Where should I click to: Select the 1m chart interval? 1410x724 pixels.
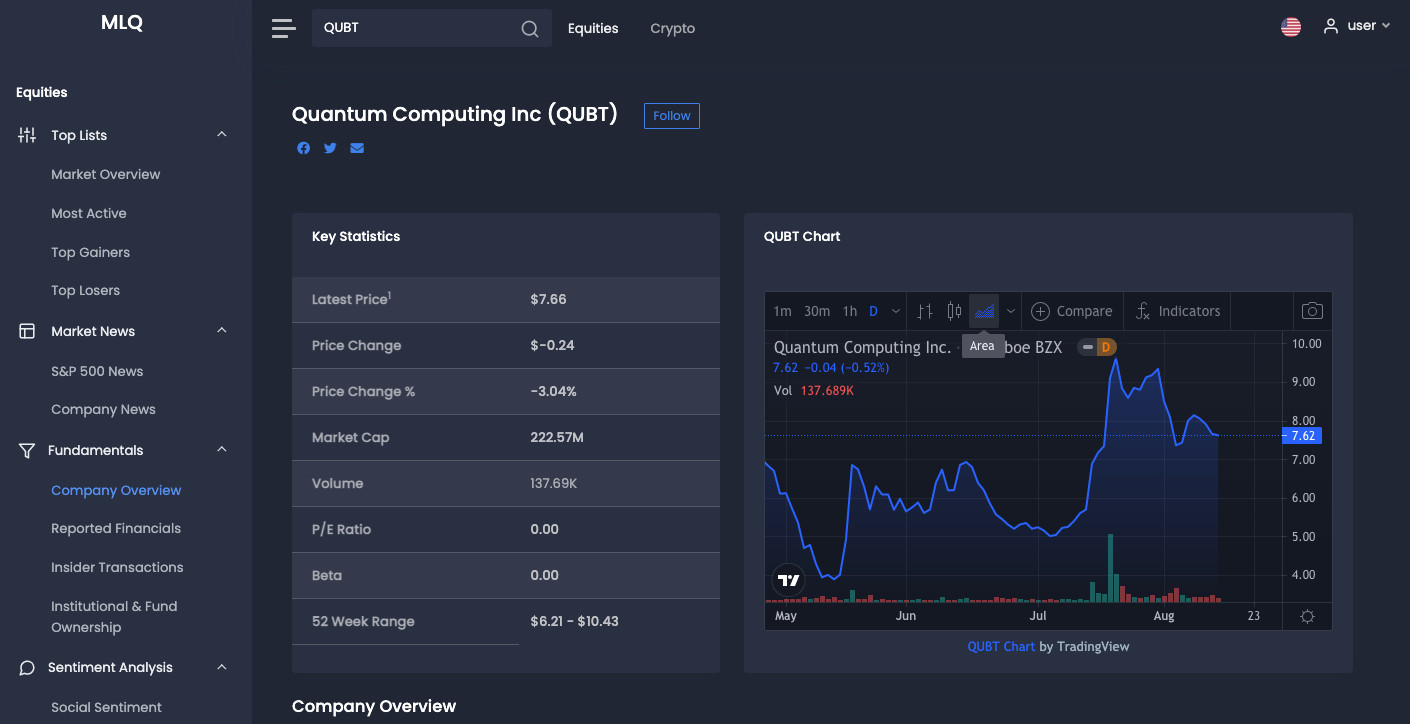pyautogui.click(x=782, y=311)
